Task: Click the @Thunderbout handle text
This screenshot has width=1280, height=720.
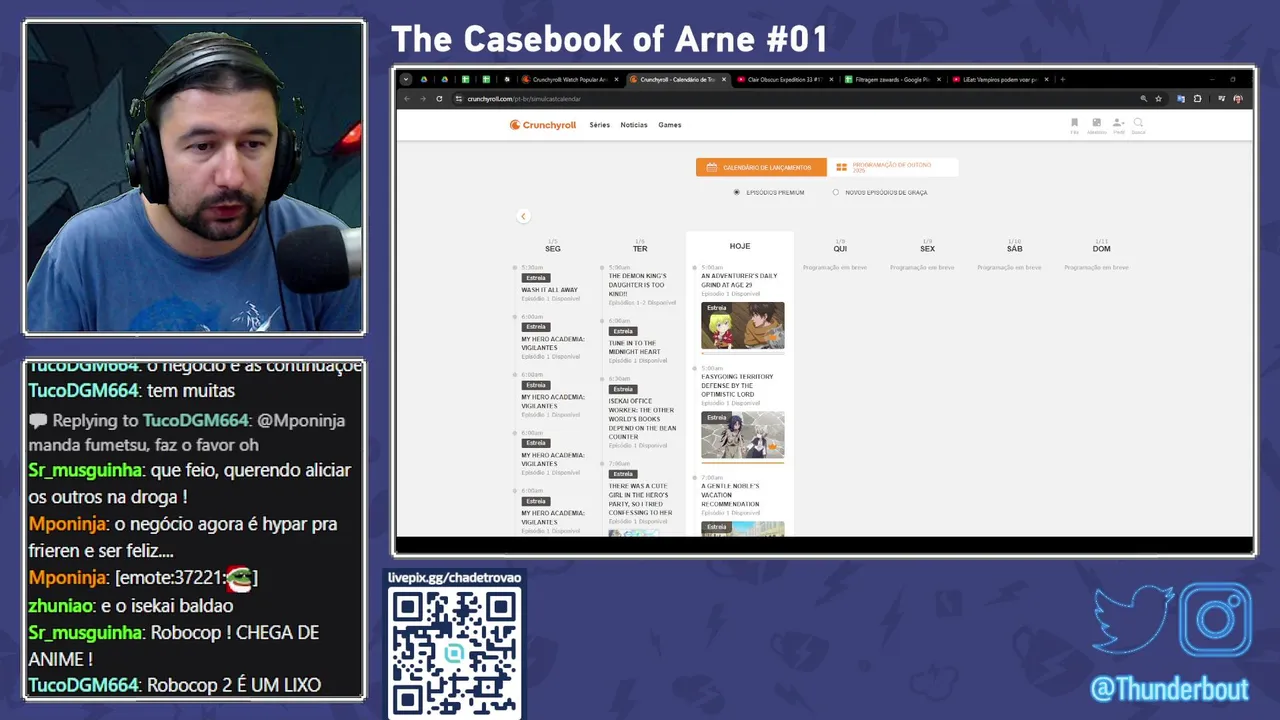Action: pos(1170,690)
